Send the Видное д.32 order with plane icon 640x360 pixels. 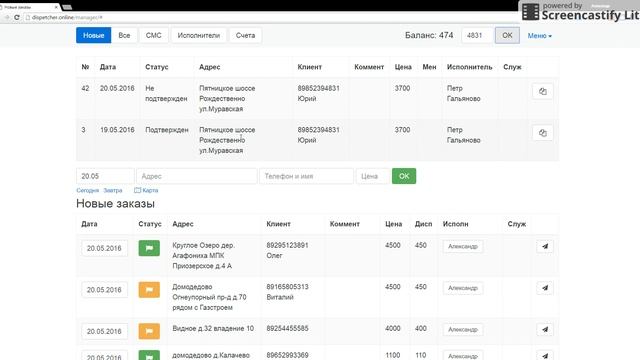pyautogui.click(x=544, y=330)
